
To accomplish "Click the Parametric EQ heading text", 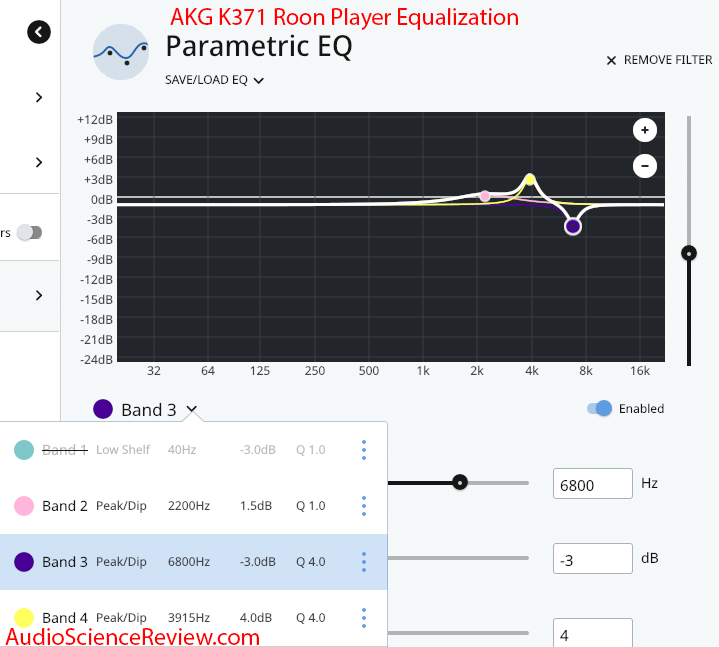I will point(259,46).
